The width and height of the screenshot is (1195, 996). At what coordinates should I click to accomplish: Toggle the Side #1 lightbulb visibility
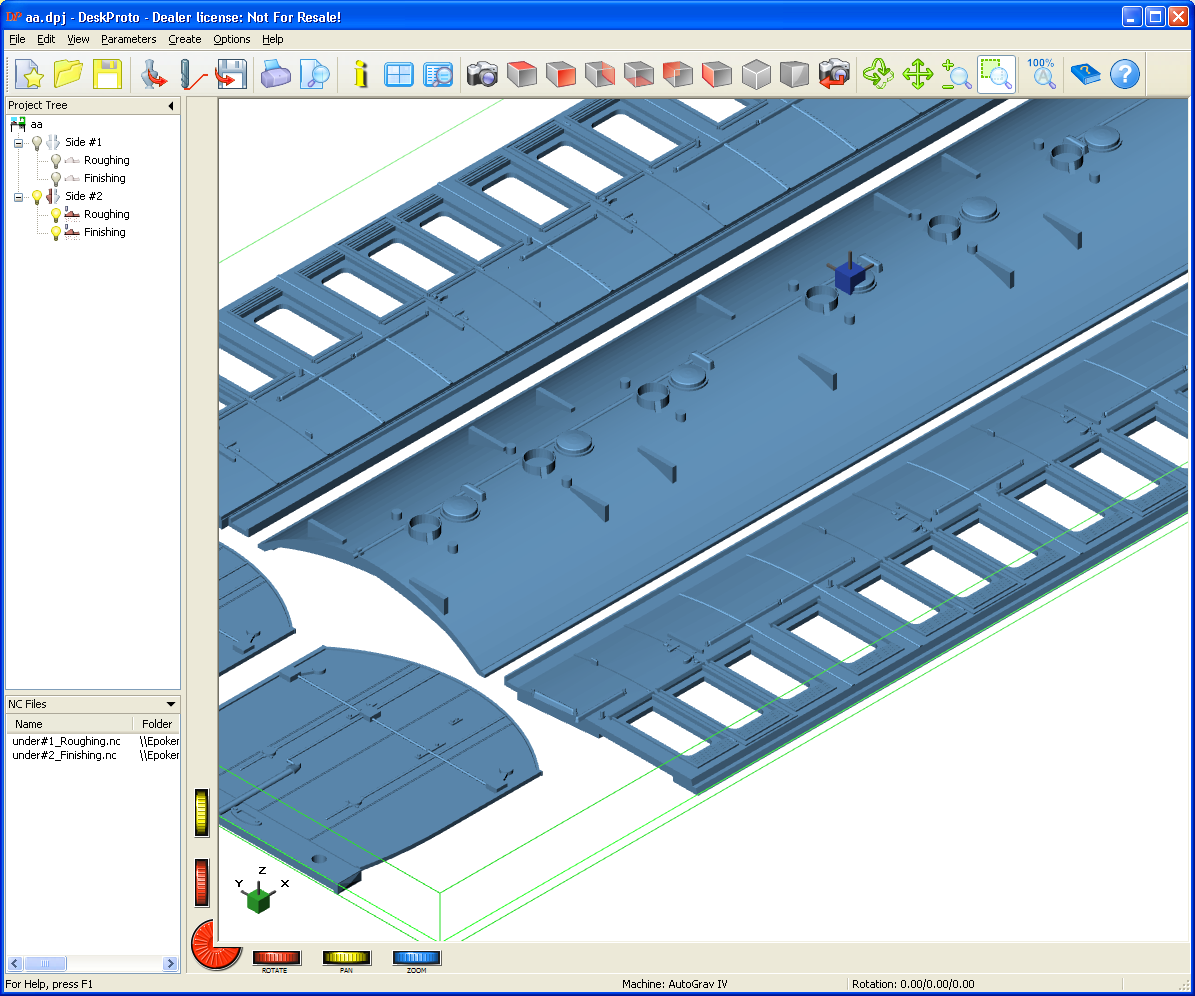(x=38, y=143)
